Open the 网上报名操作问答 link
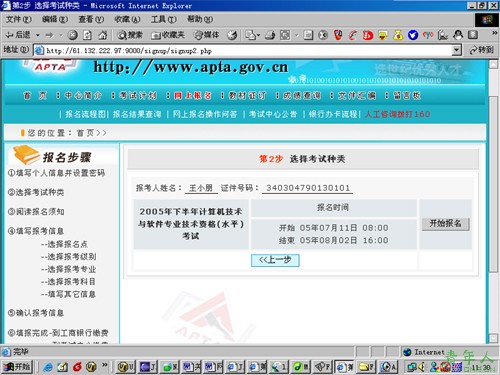Image resolution: width=500 pixels, height=375 pixels. (x=205, y=114)
